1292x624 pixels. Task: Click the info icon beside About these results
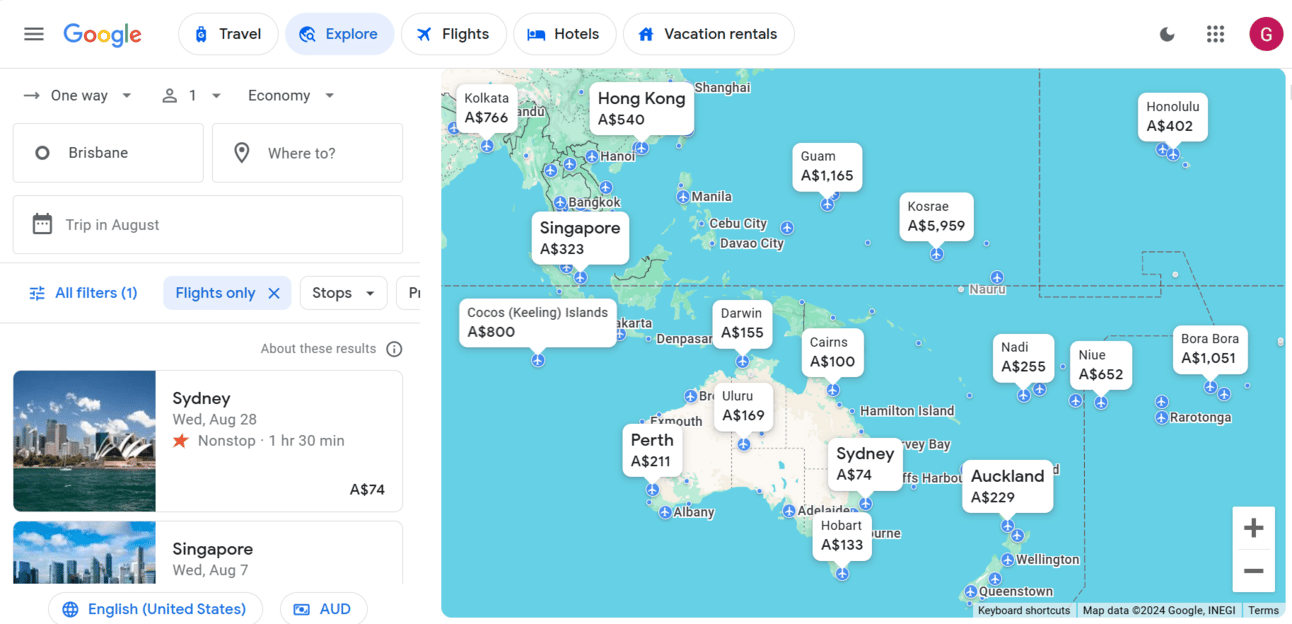click(x=394, y=349)
